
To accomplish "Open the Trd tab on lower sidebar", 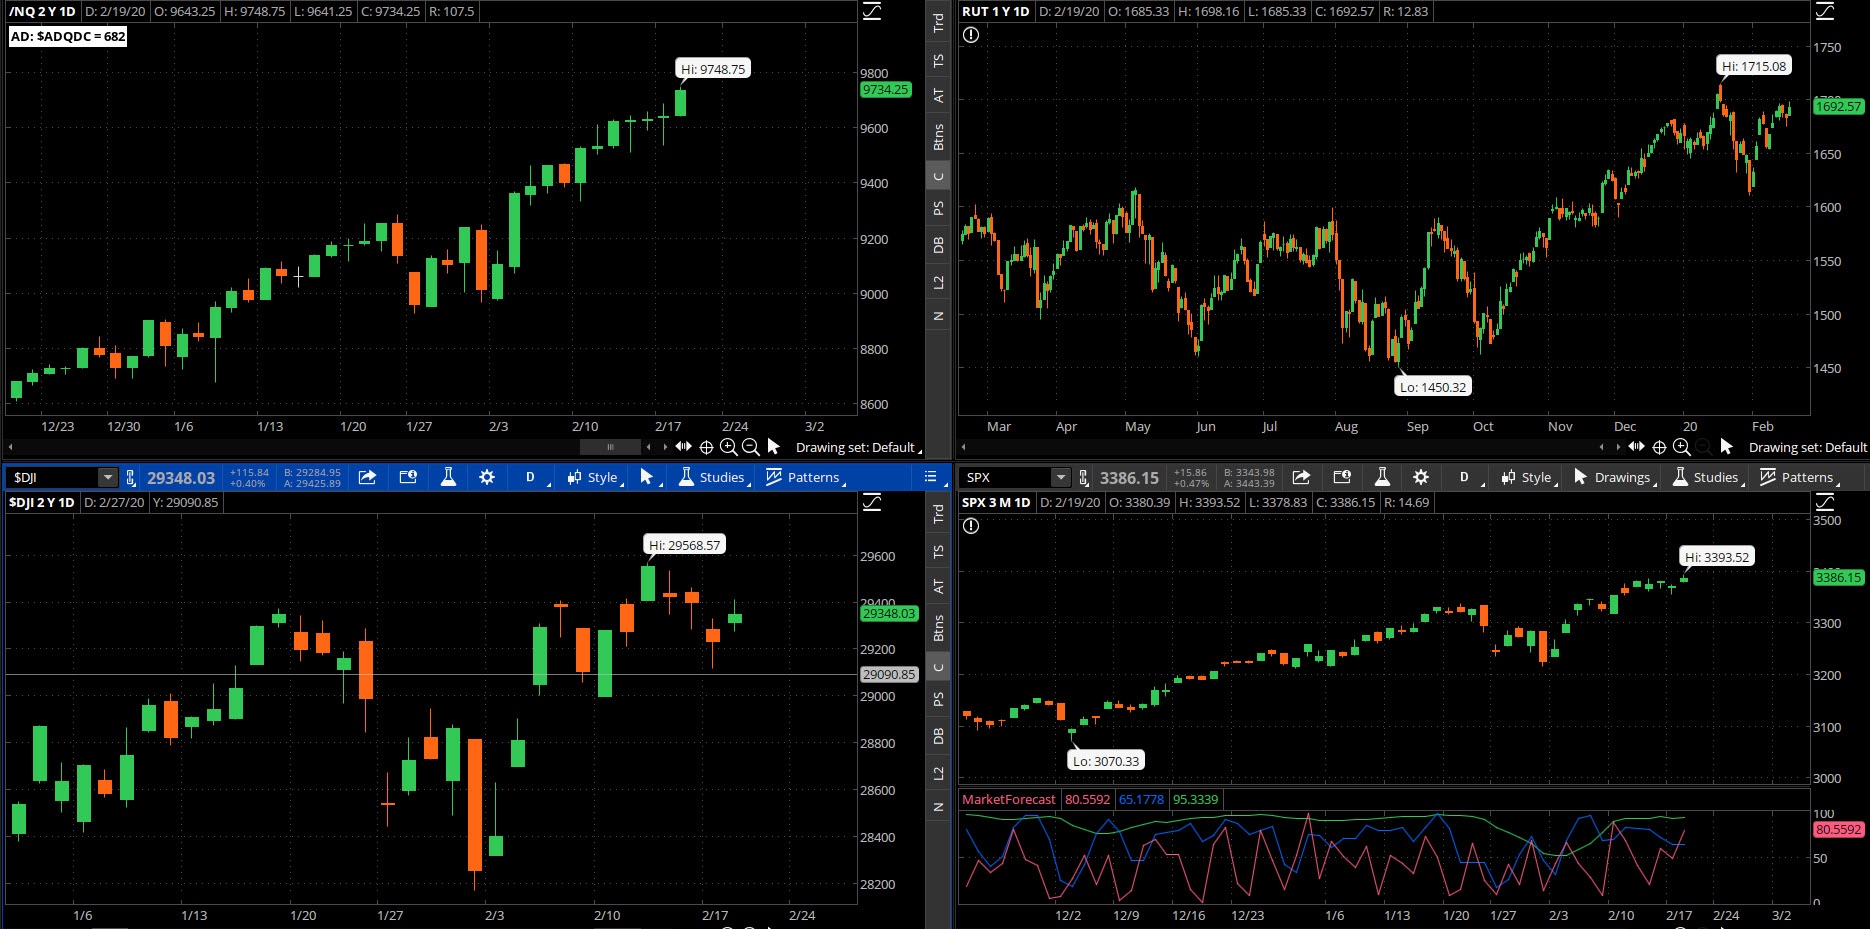I will (938, 513).
